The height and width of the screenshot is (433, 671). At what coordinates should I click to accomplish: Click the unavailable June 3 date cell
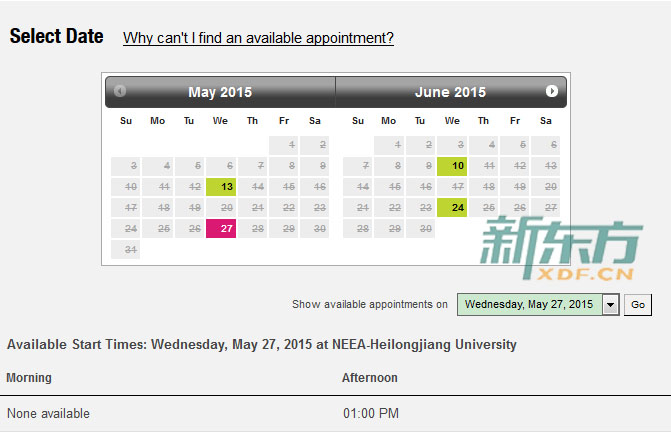tap(452, 145)
